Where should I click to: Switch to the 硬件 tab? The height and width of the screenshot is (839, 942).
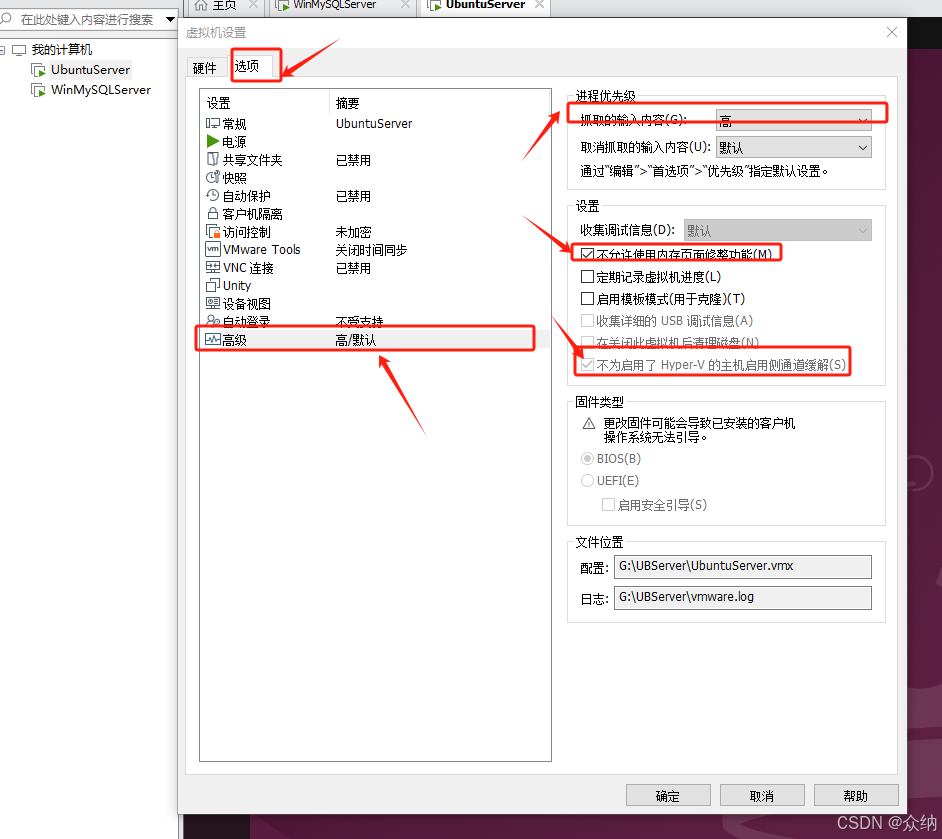pyautogui.click(x=205, y=68)
